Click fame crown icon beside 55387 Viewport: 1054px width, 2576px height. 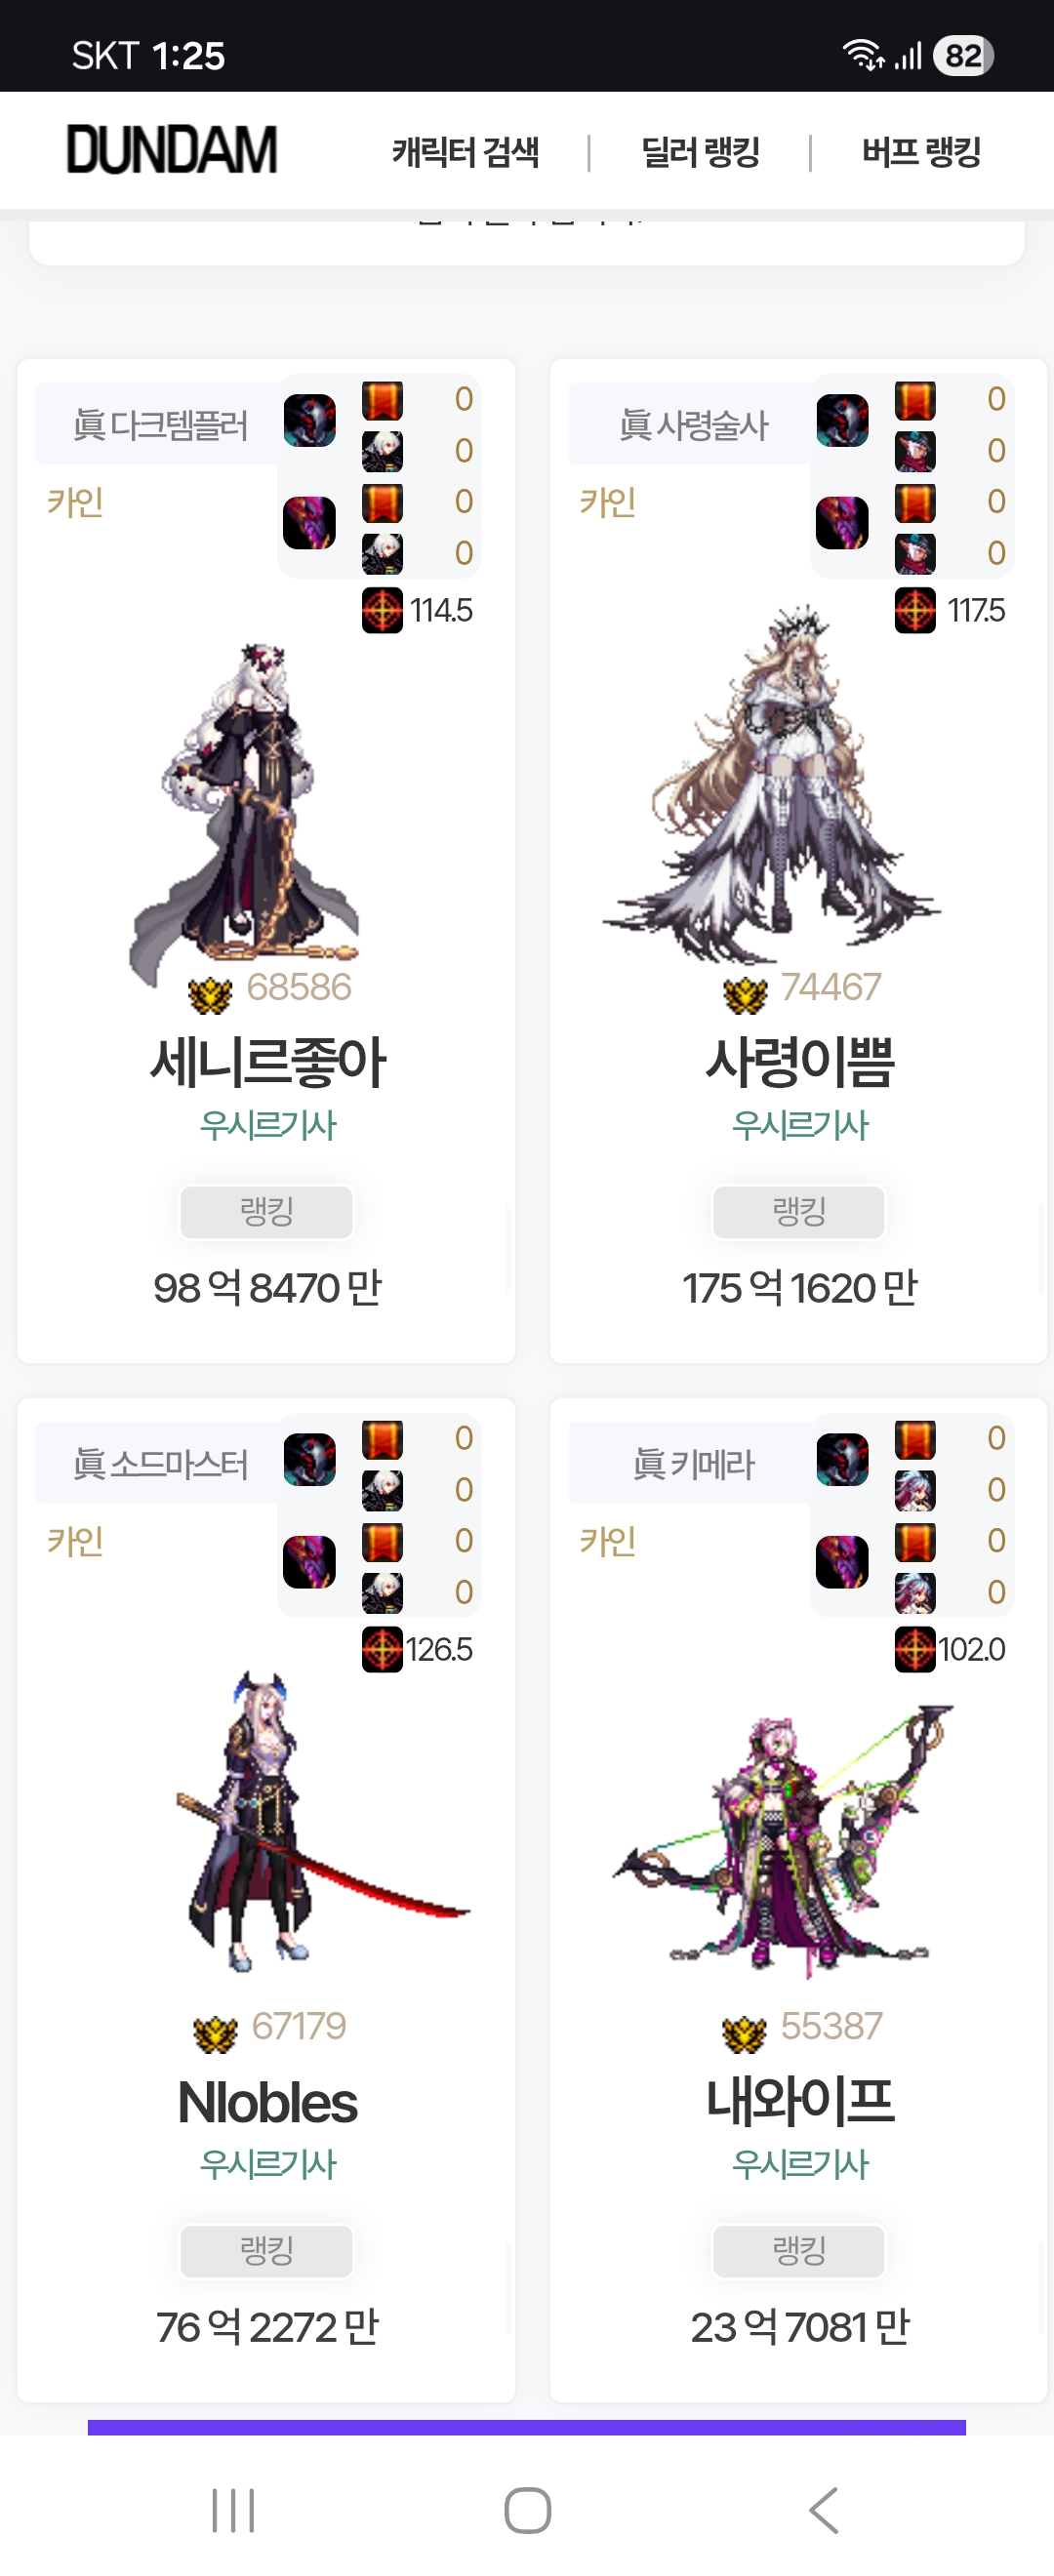(x=743, y=2032)
